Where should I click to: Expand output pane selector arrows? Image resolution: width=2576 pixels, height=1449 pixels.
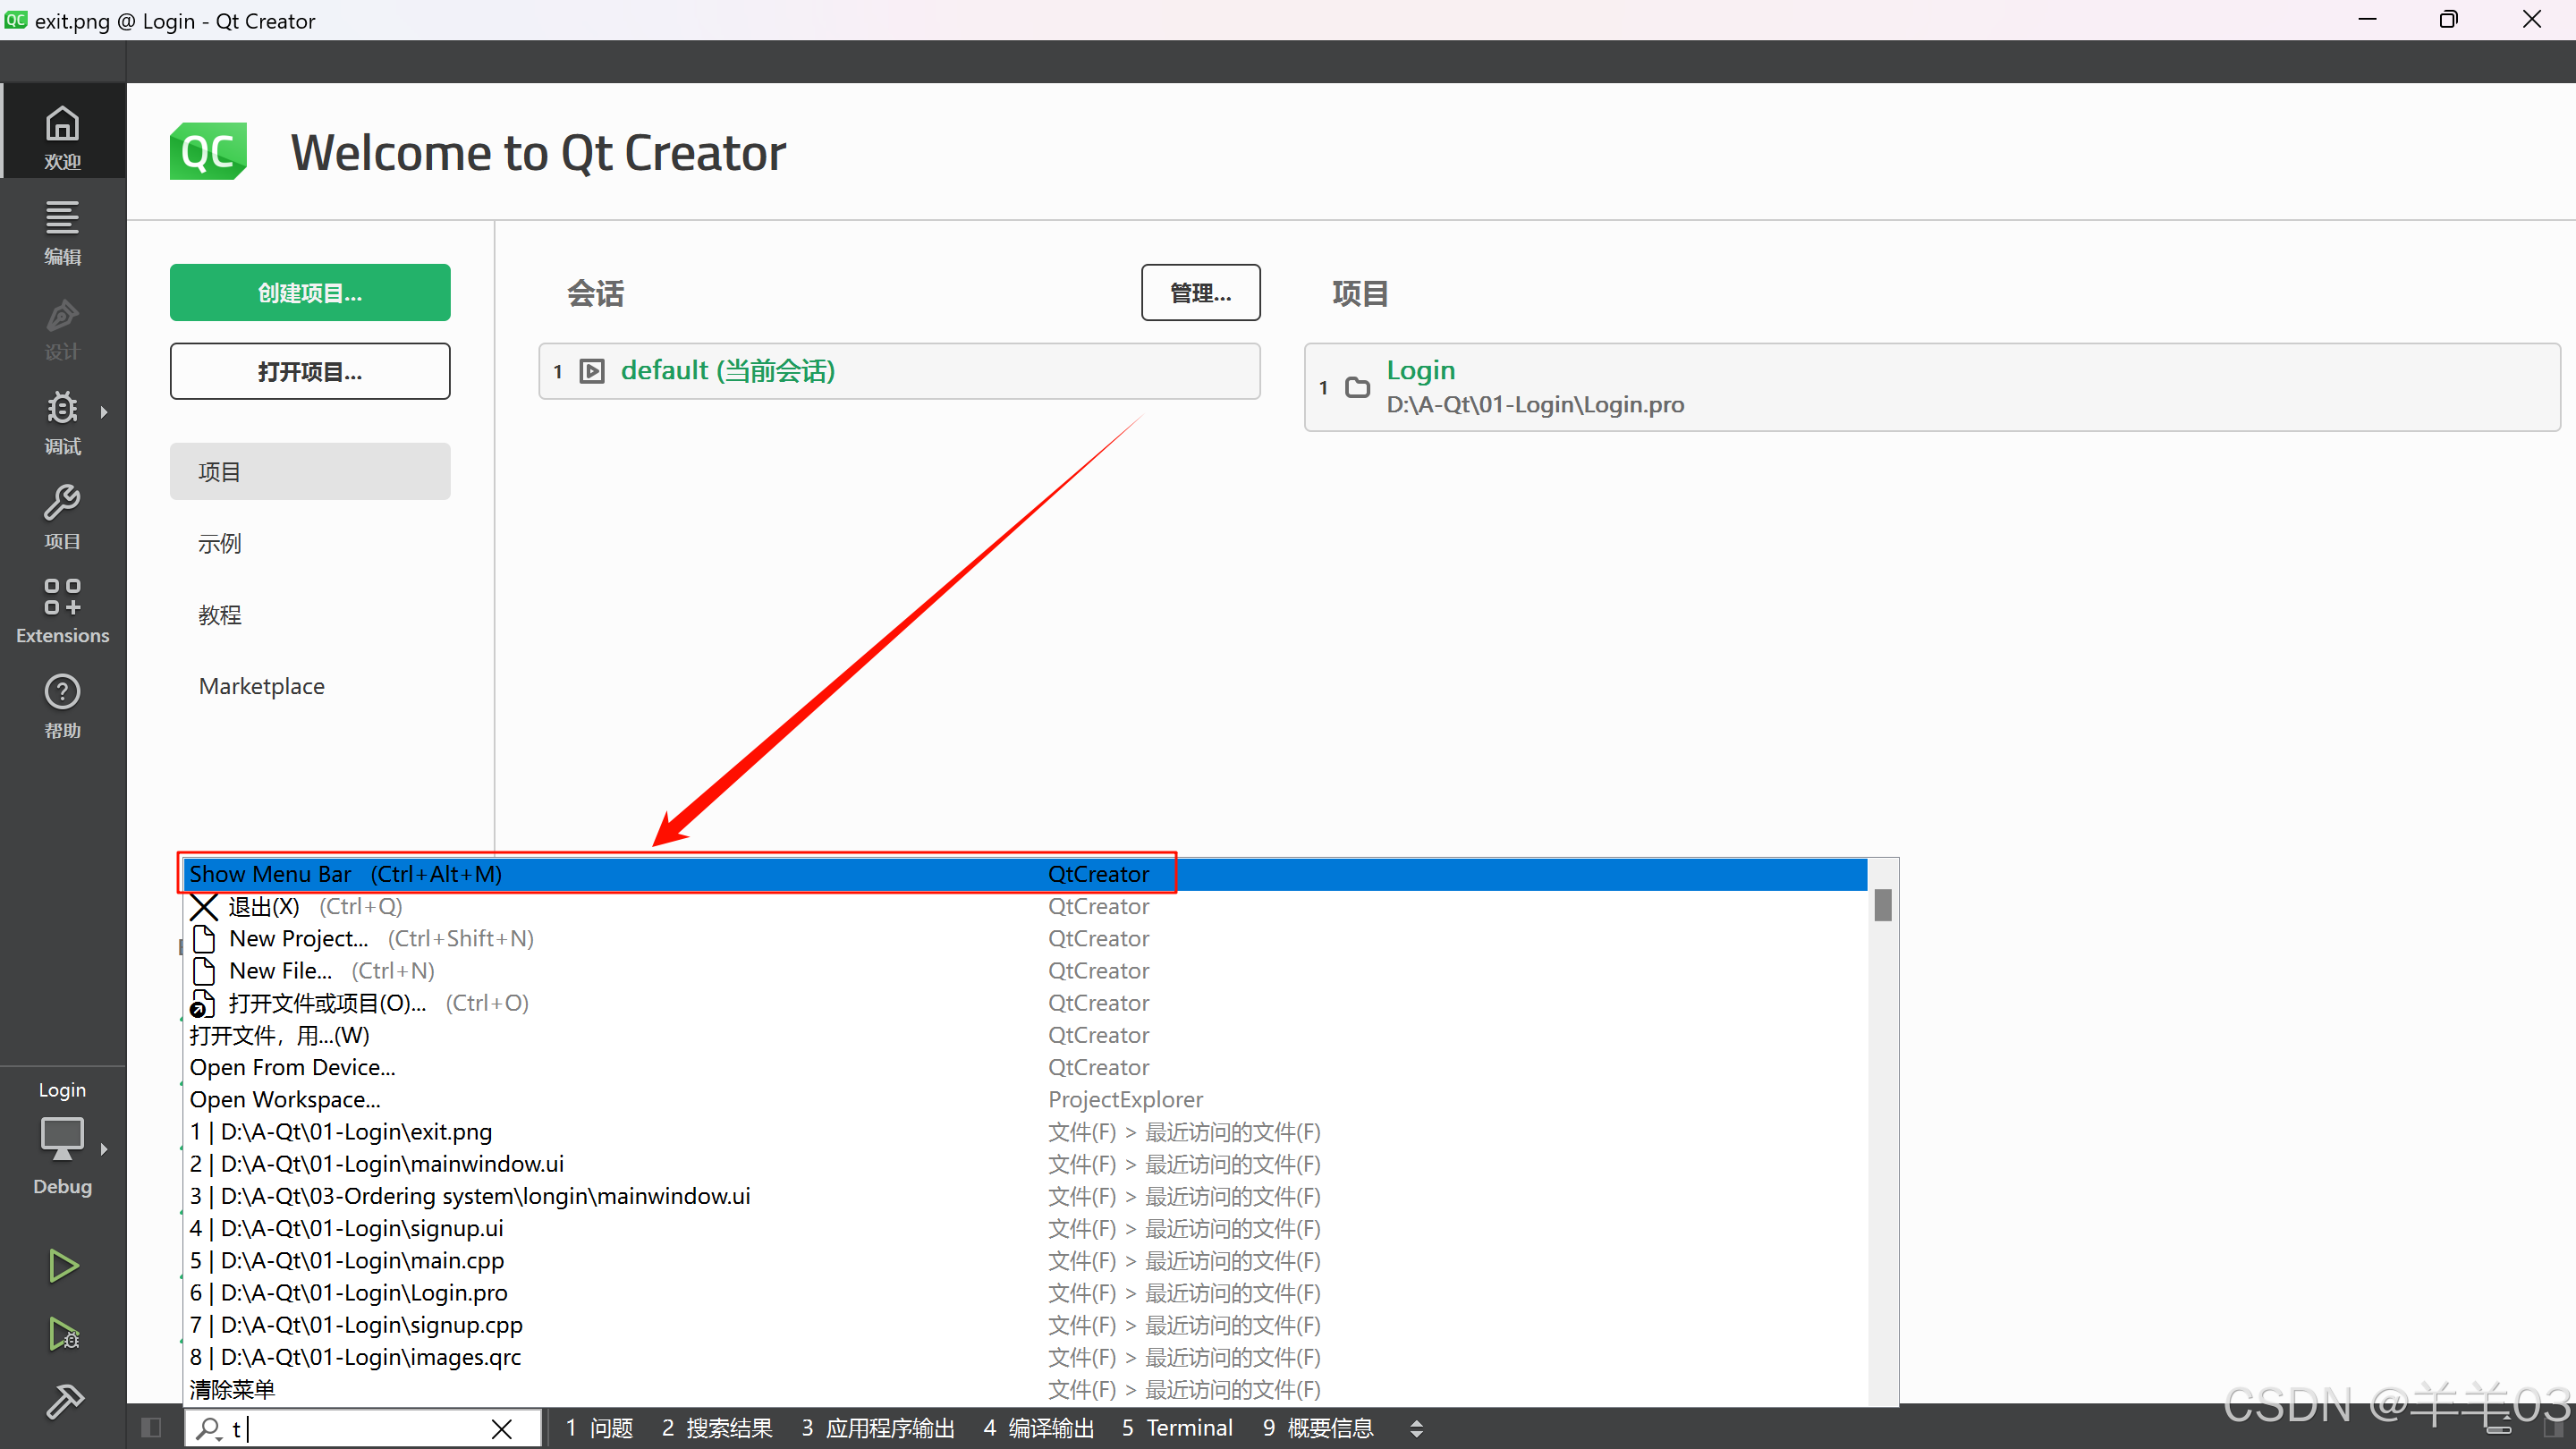(x=1416, y=1428)
